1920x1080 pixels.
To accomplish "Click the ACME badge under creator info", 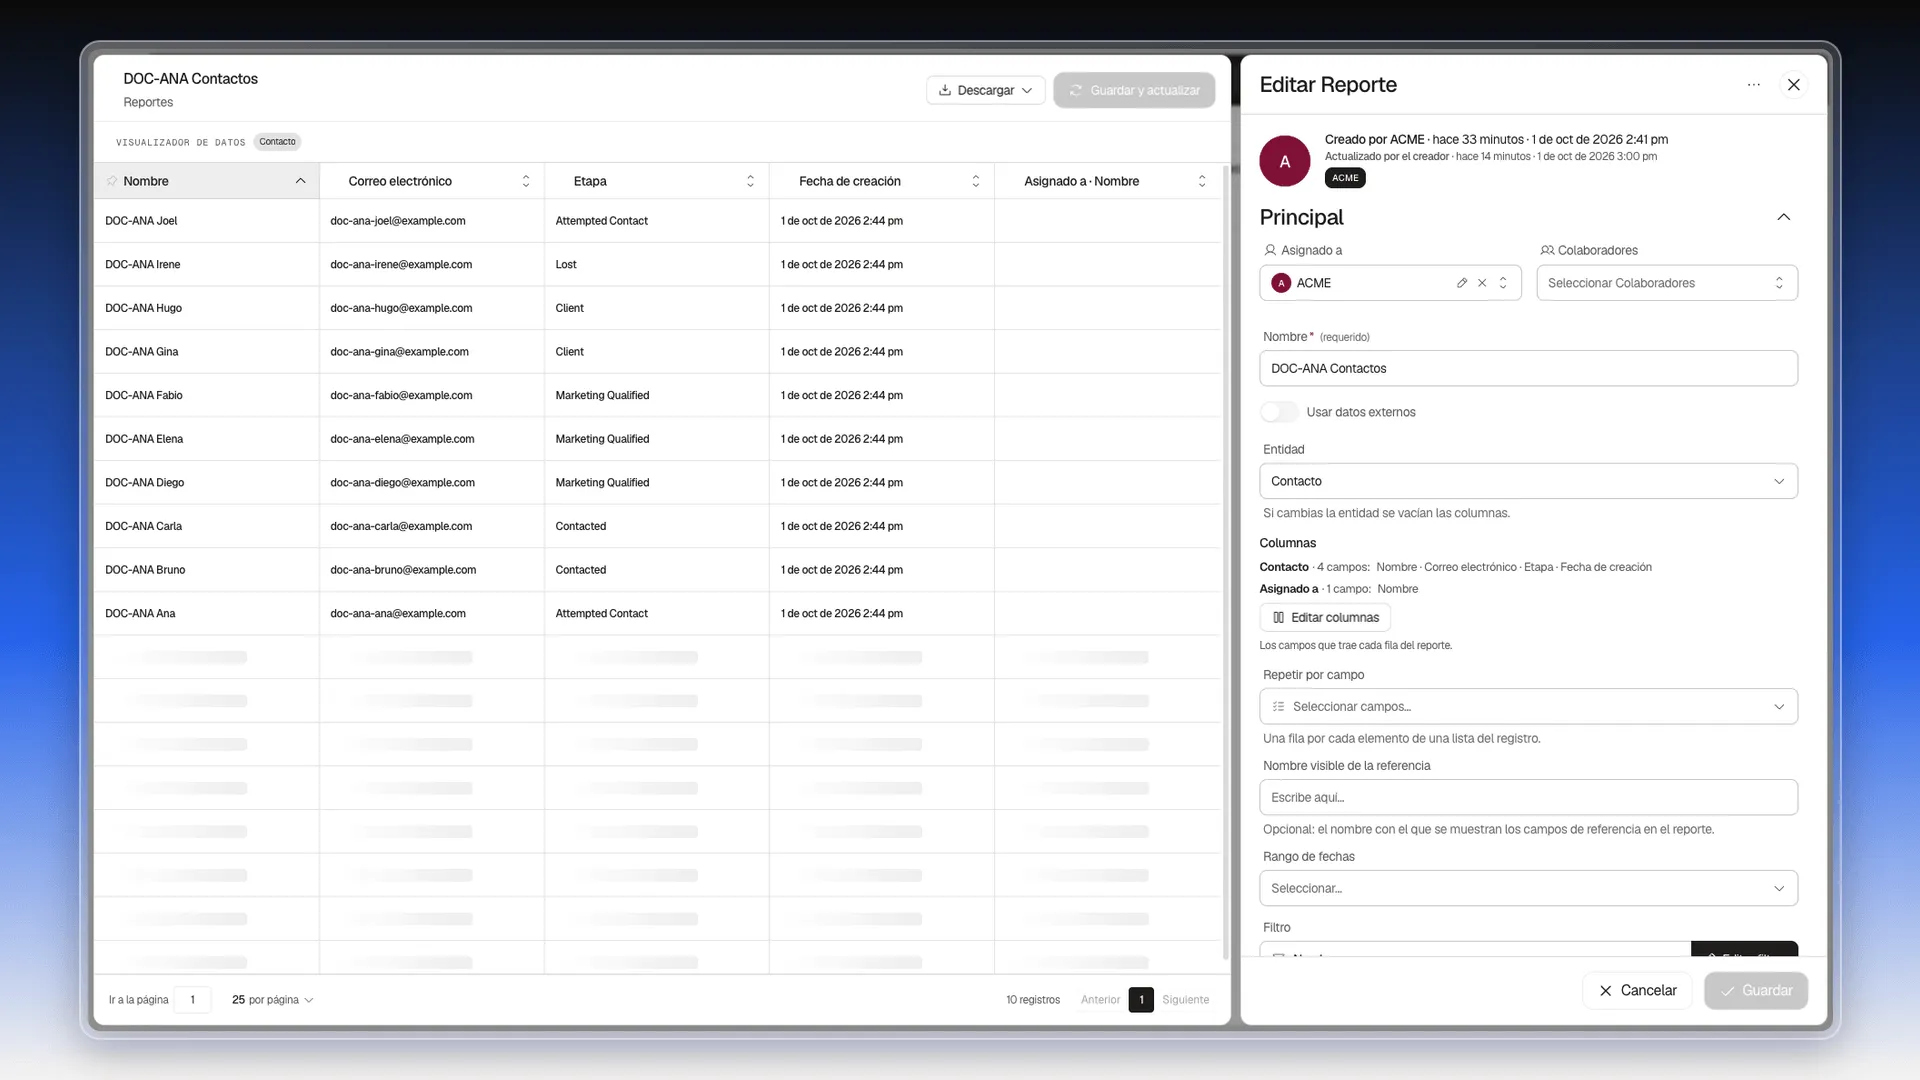I will tap(1345, 178).
